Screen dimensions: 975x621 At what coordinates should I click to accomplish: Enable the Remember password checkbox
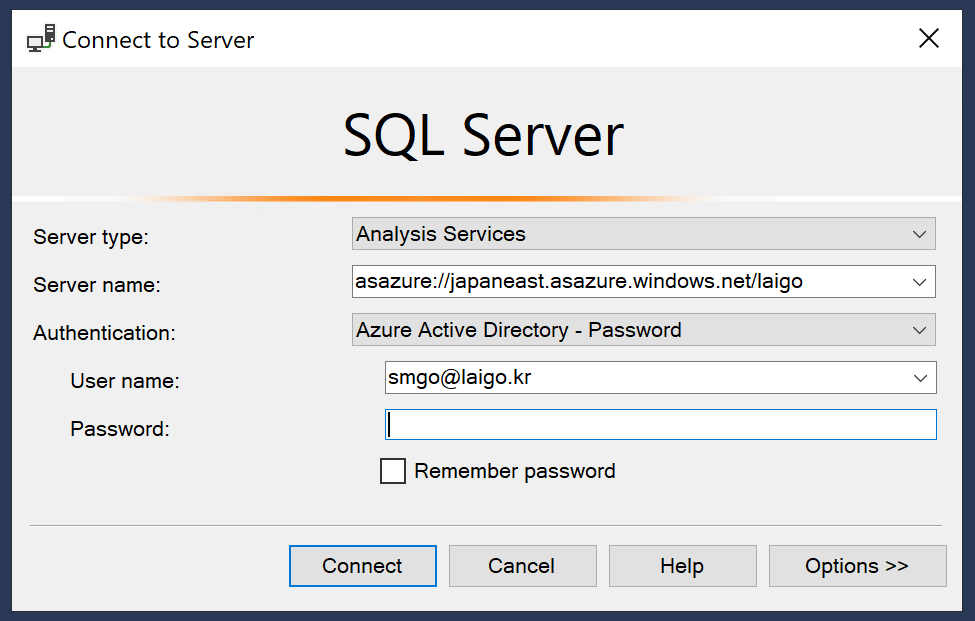point(393,471)
